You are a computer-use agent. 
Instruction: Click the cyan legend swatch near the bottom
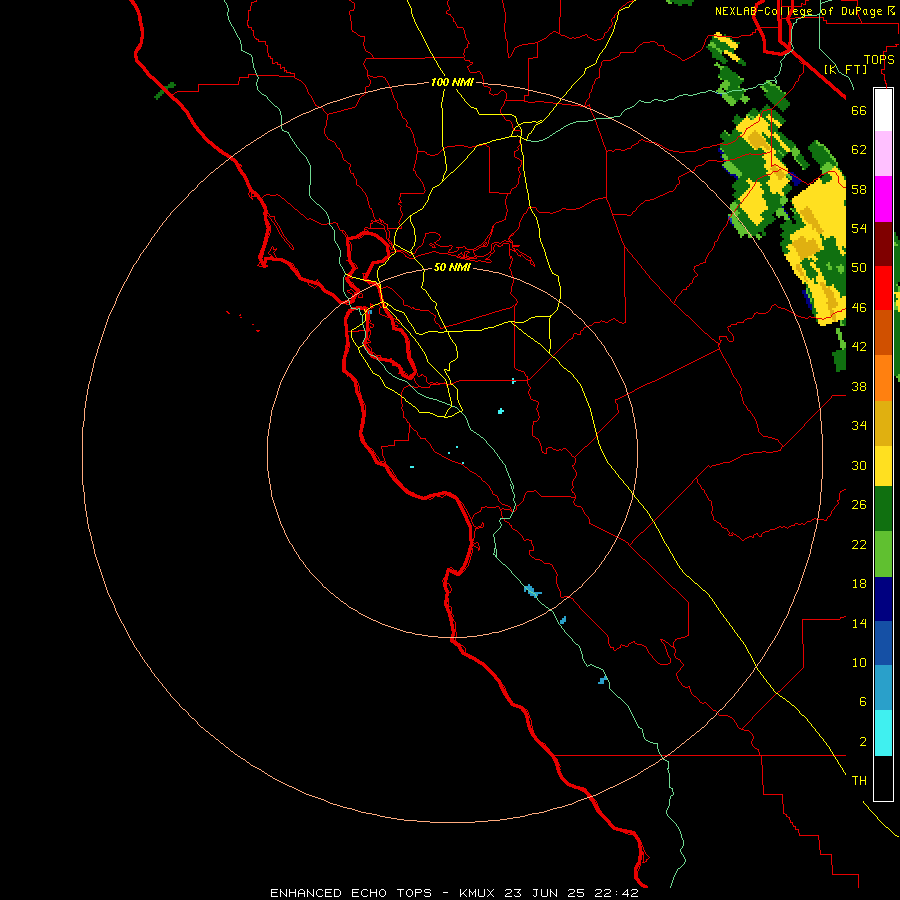[x=883, y=732]
